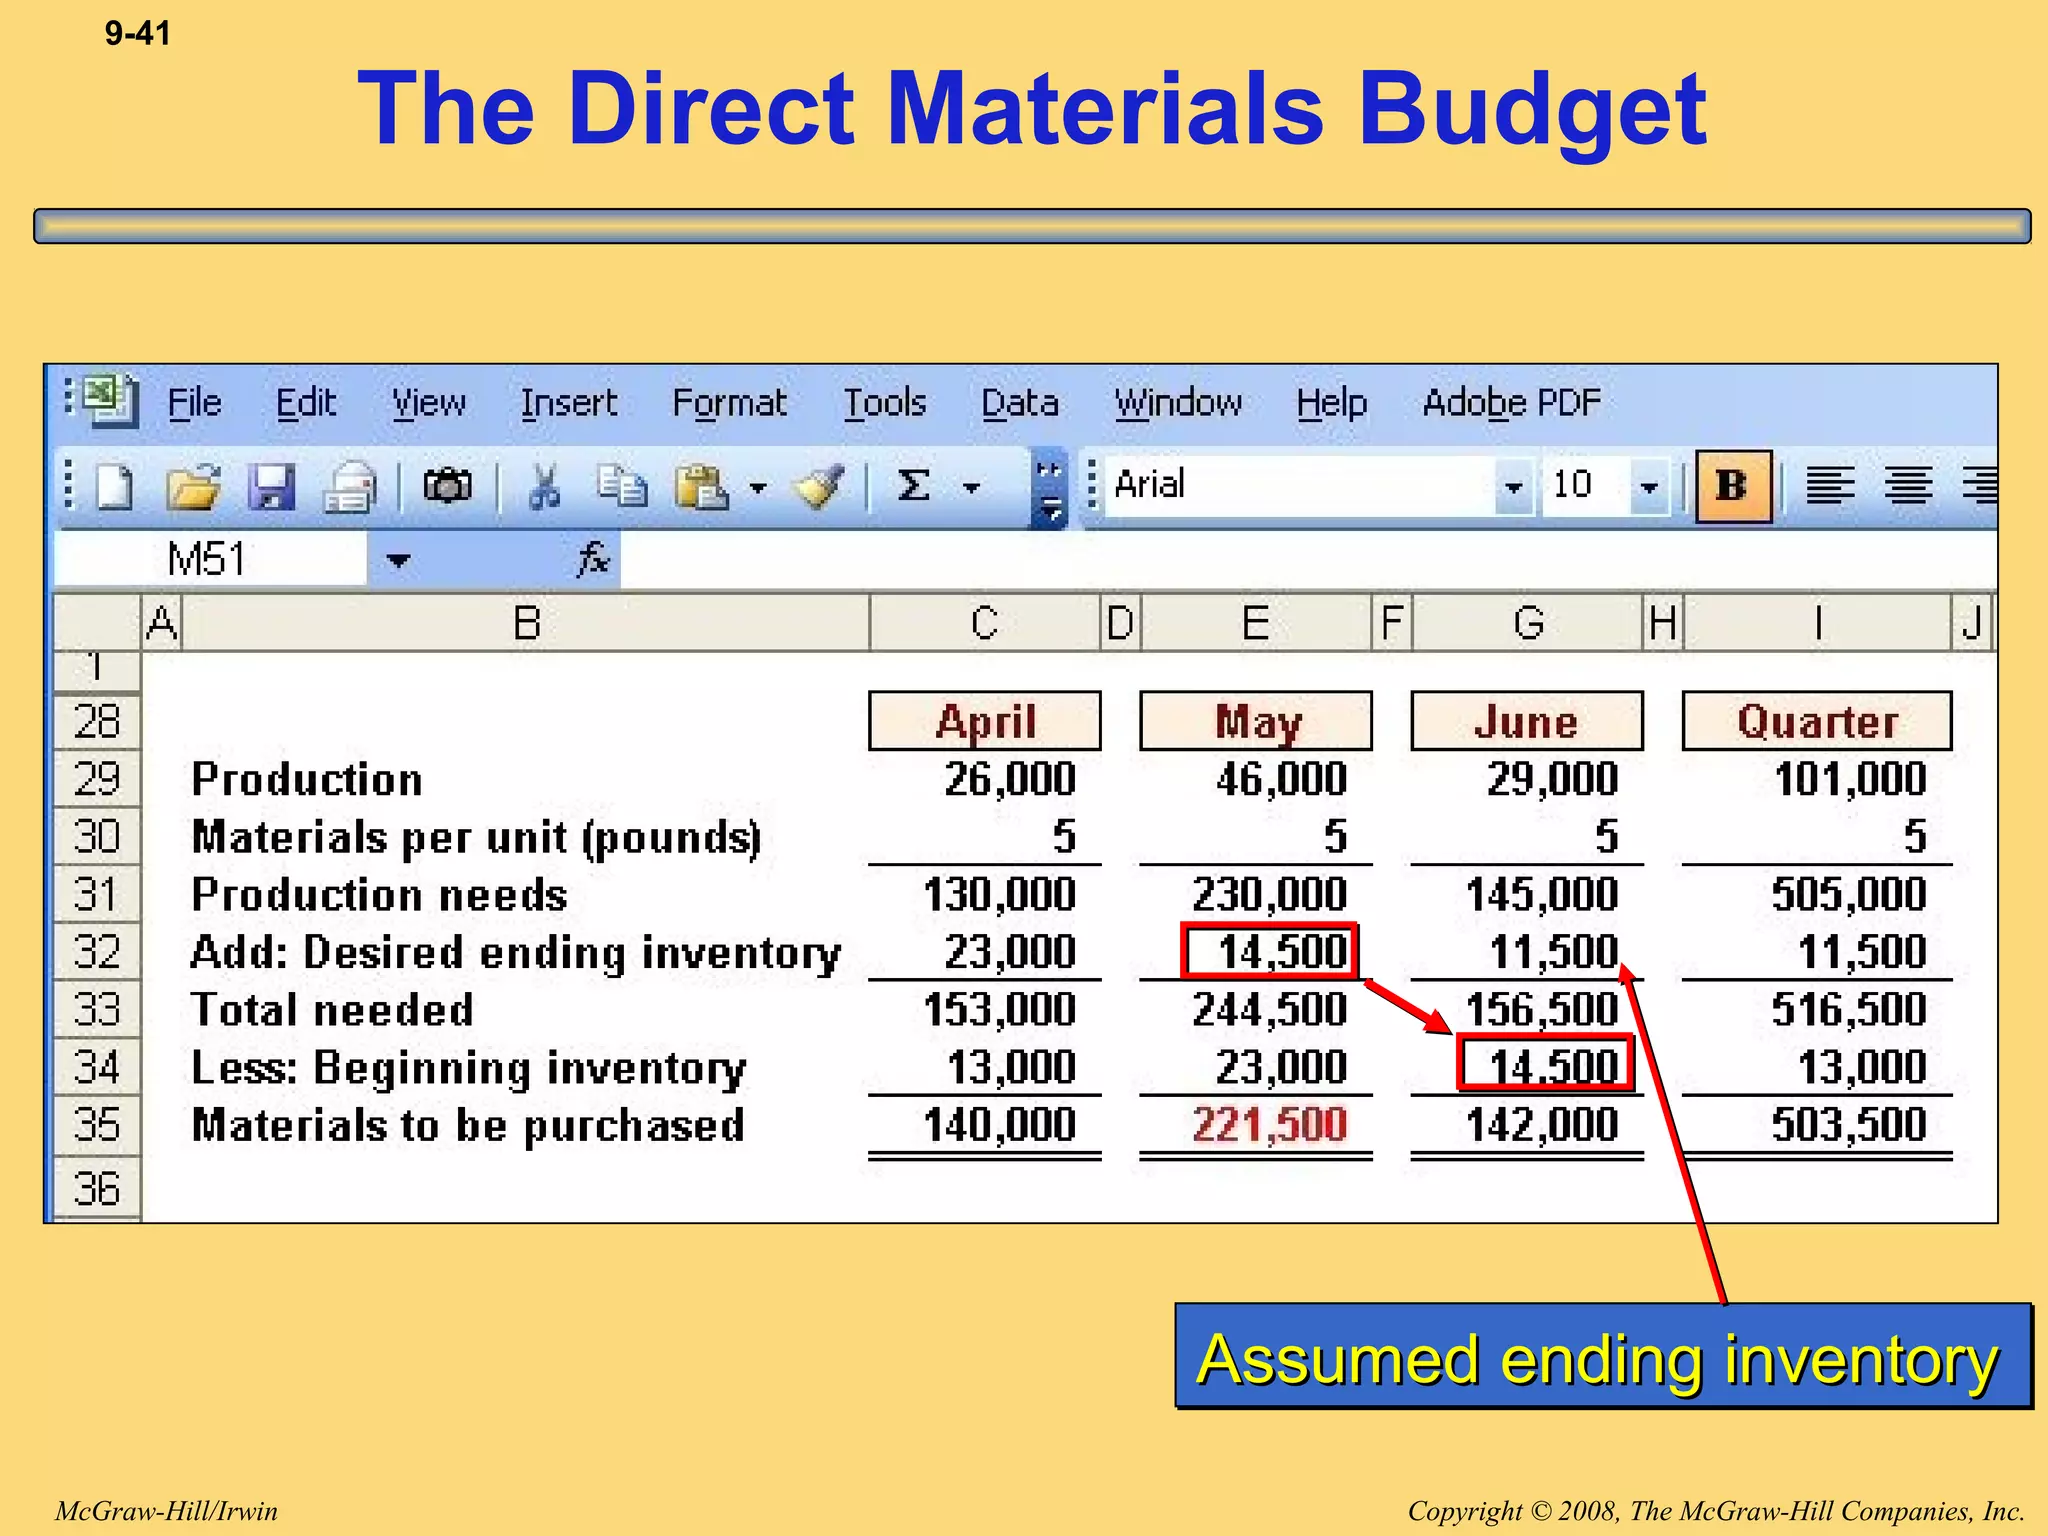Click the April header cell
The height and width of the screenshot is (1536, 2048).
[985, 721]
